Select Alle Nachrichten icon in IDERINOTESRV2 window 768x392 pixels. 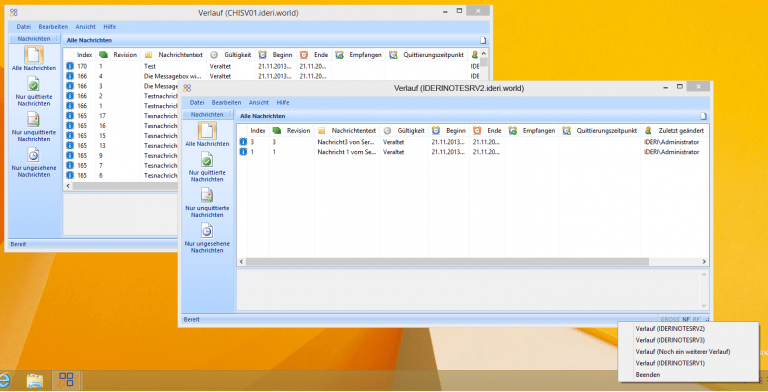click(x=207, y=131)
